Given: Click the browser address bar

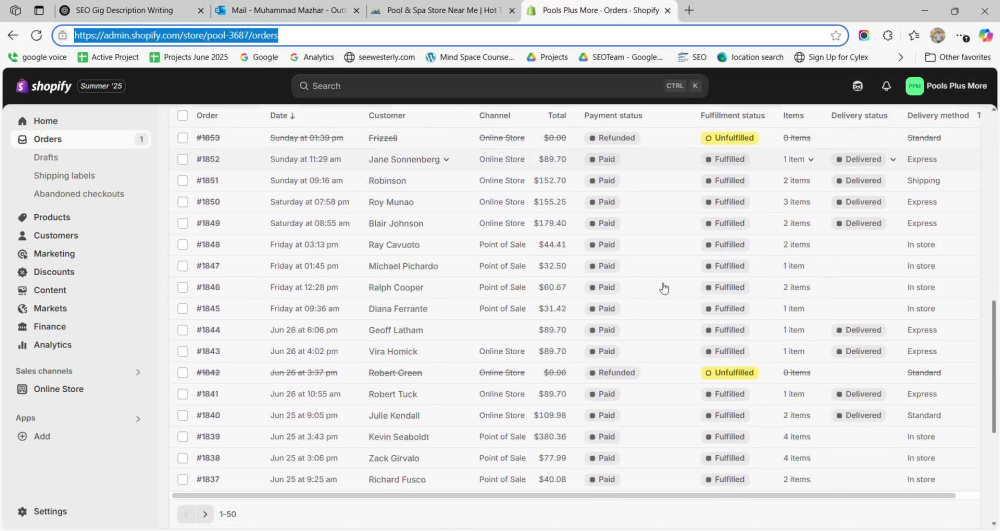Looking at the screenshot, I should (450, 36).
